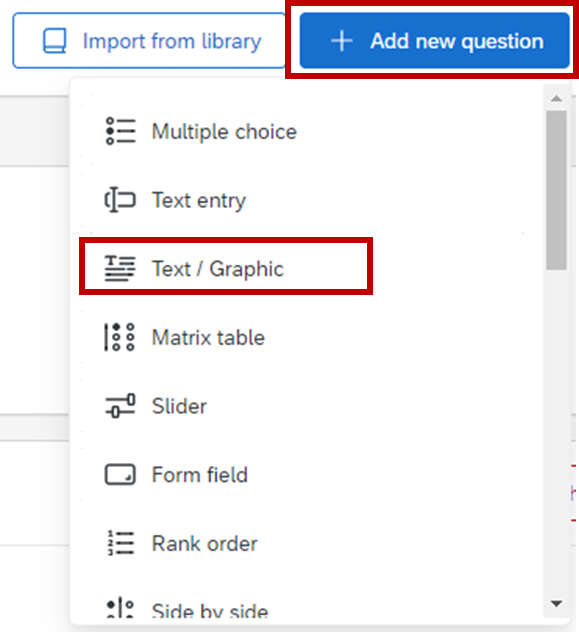This screenshot has height=632, width=579.
Task: Click the Matrix table dots icon
Action: (x=120, y=337)
